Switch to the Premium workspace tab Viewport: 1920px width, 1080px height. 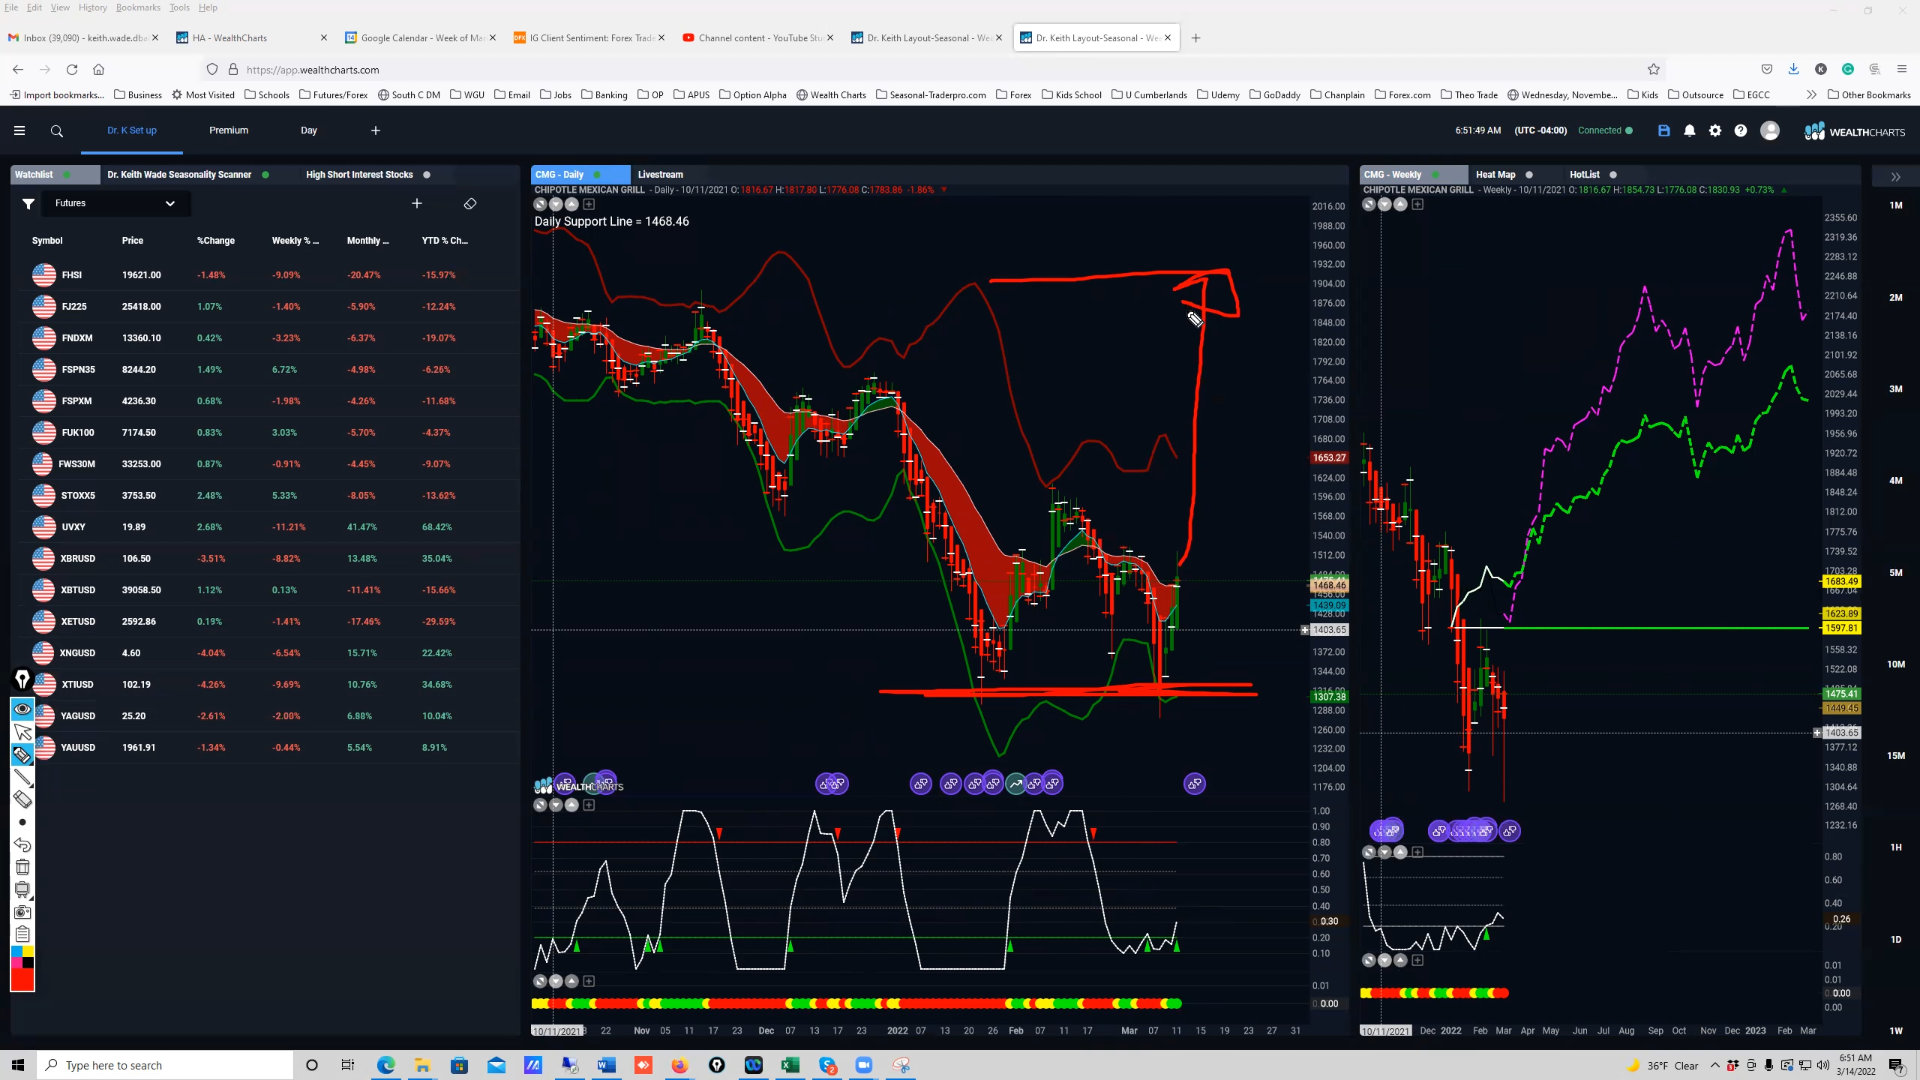(229, 131)
